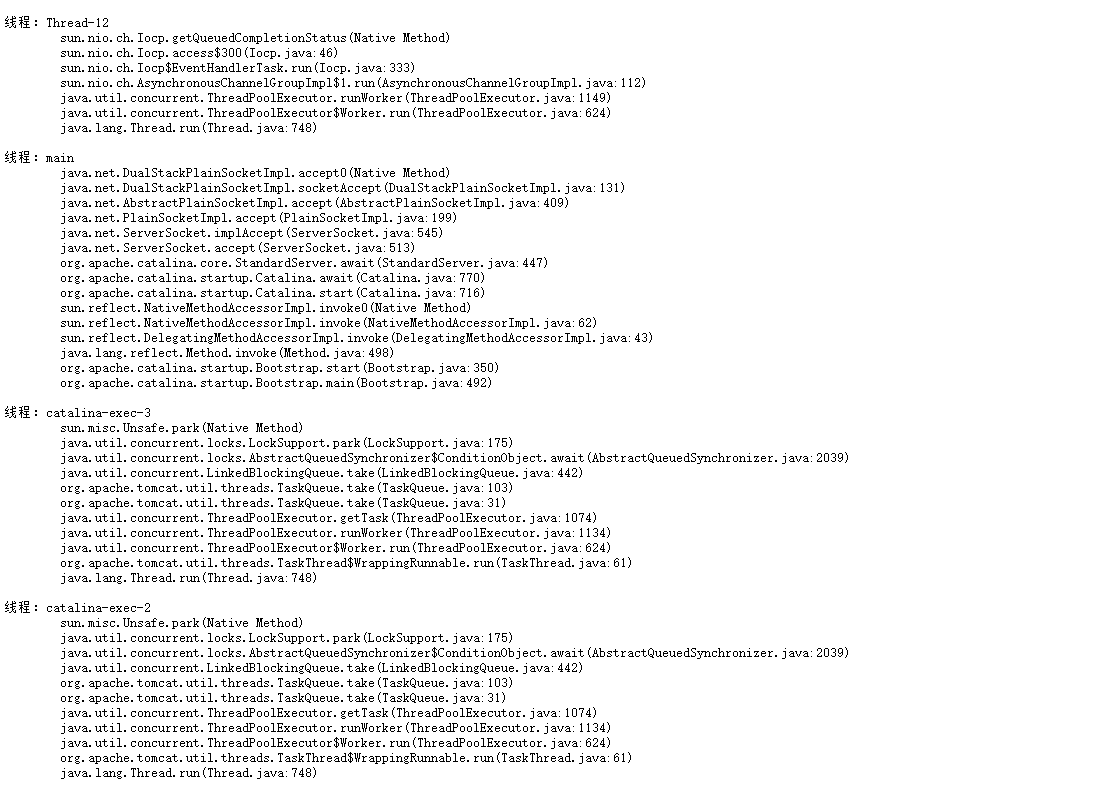Select the Method.invoke stack line
Viewport: 1097px width, 791px height.
pos(227,353)
